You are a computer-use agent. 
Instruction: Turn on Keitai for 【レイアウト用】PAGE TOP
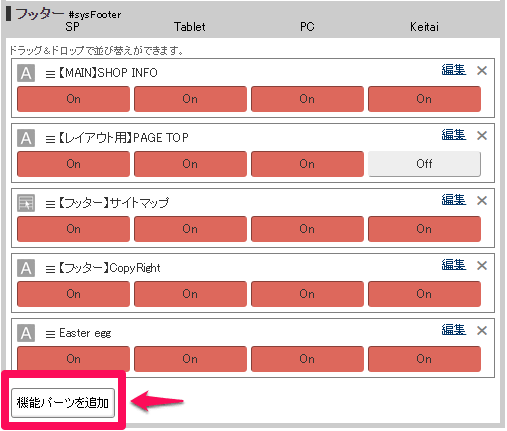[x=424, y=164]
